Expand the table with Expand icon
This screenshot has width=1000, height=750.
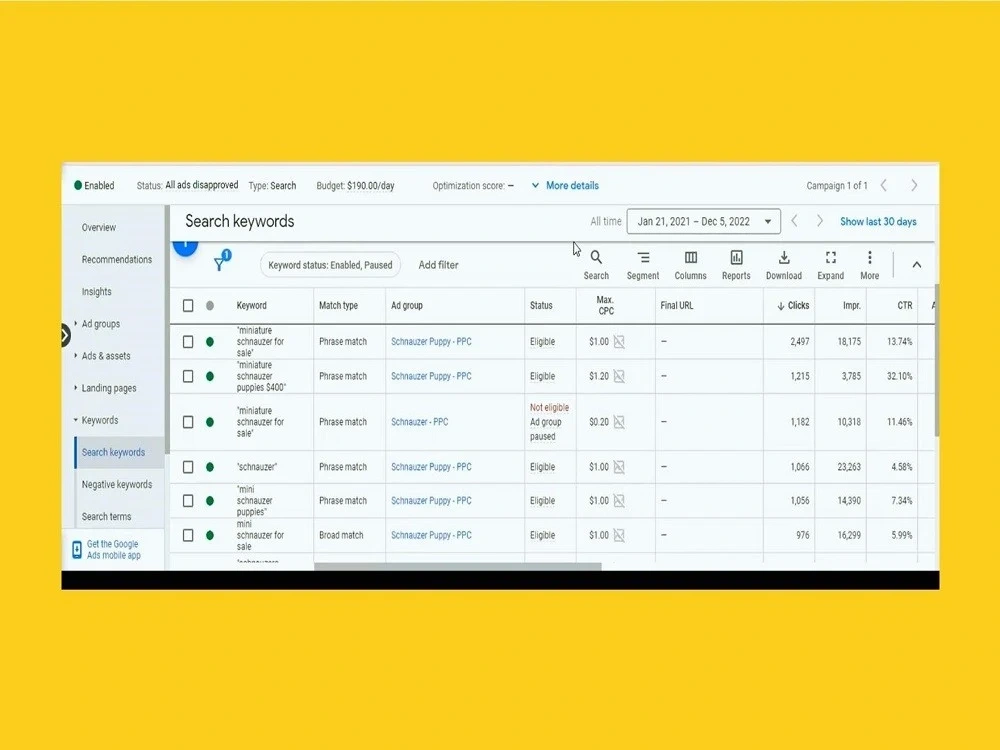click(830, 258)
